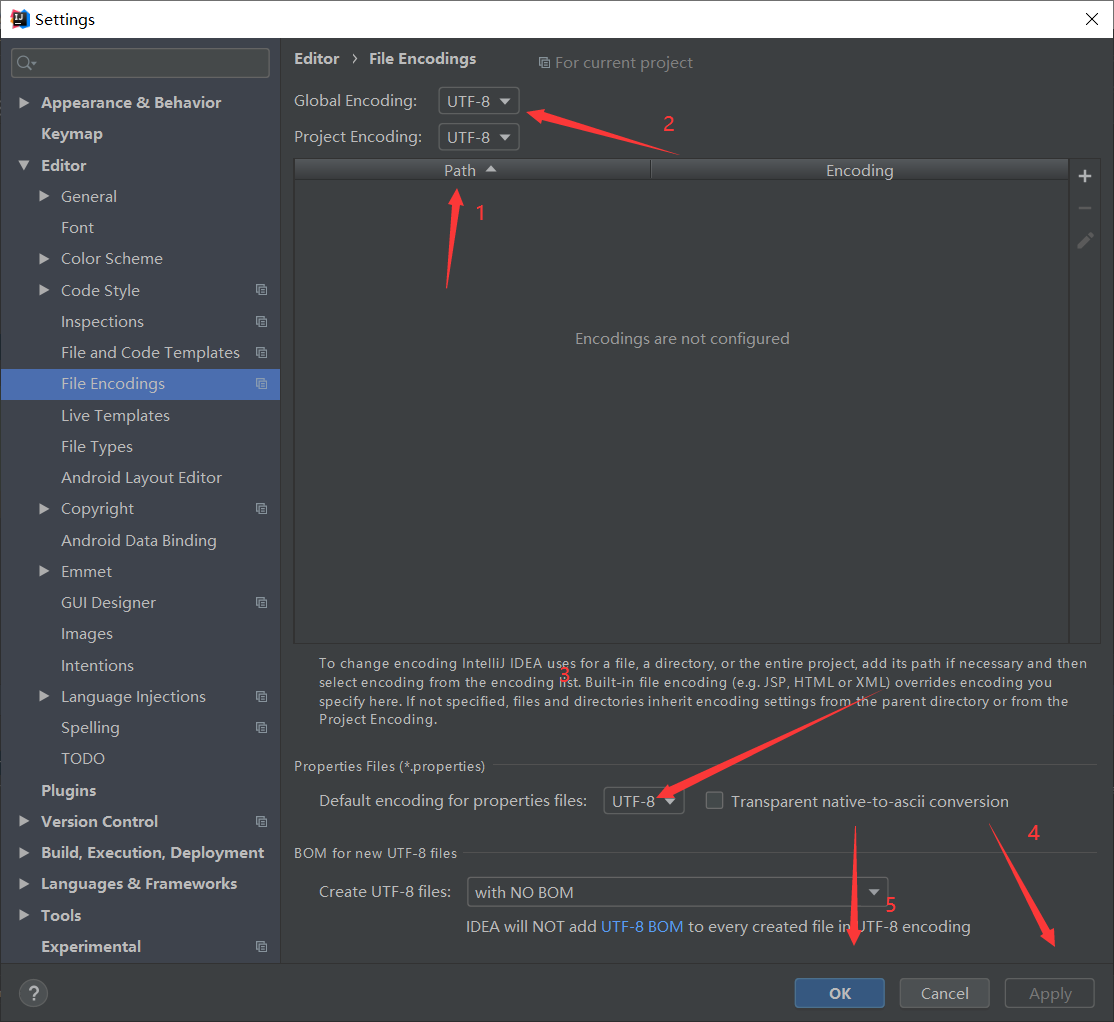Open Android Layout Editor settings
1114x1022 pixels.
pos(141,478)
